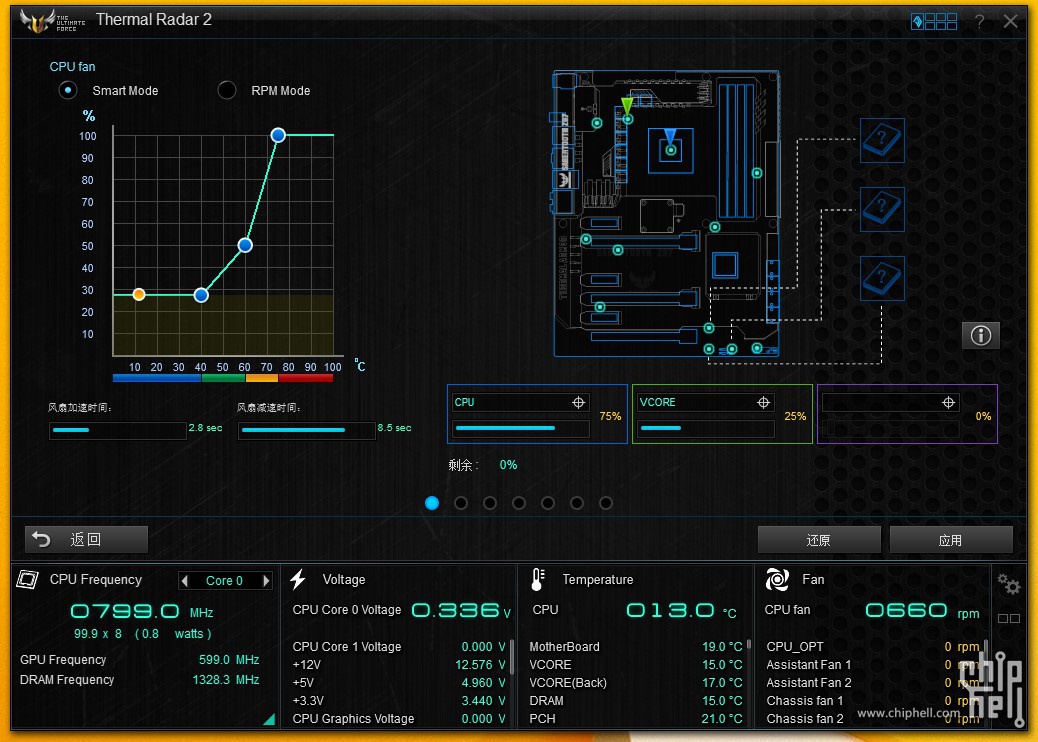This screenshot has width=1038, height=742.
Task: Click the Chassis fan 1 row
Action: click(873, 700)
